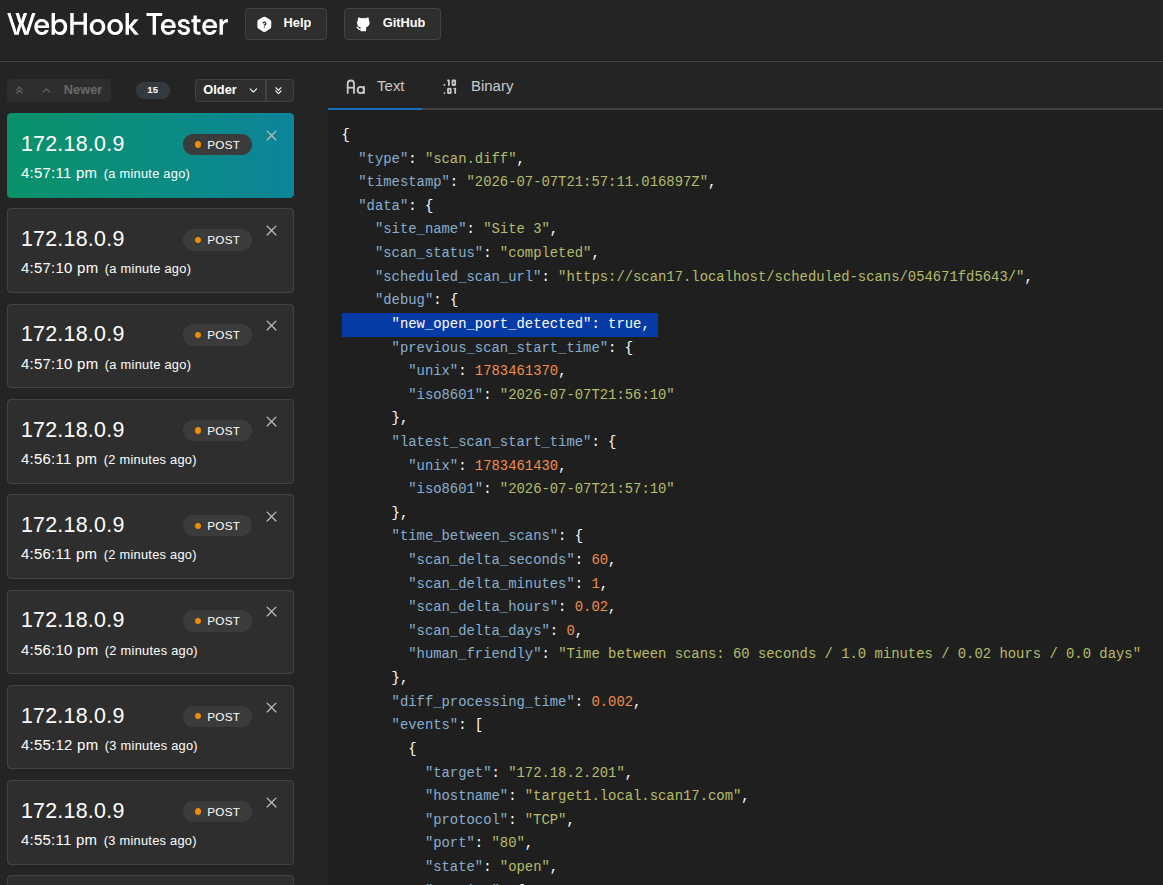
Task: Click the "target": "172.18.2.201" line
Action: (528, 772)
